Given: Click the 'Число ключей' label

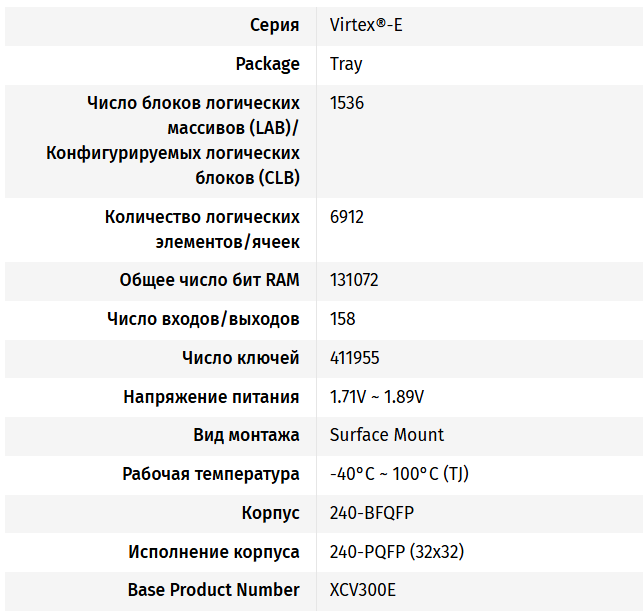Looking at the screenshot, I should click(240, 358).
